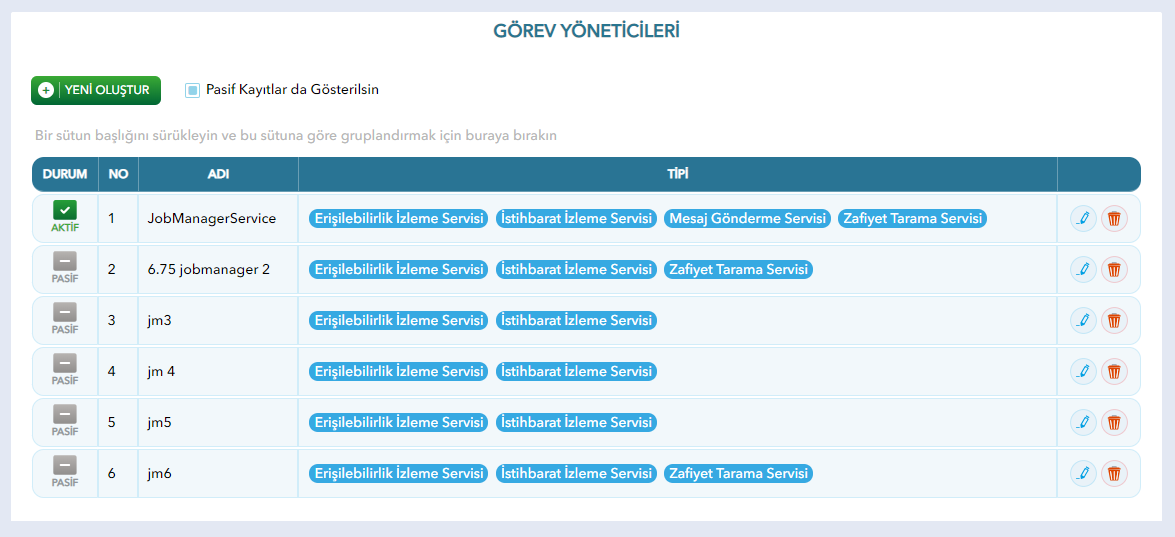Open the edit pencil on the jm3 row

(1083, 321)
